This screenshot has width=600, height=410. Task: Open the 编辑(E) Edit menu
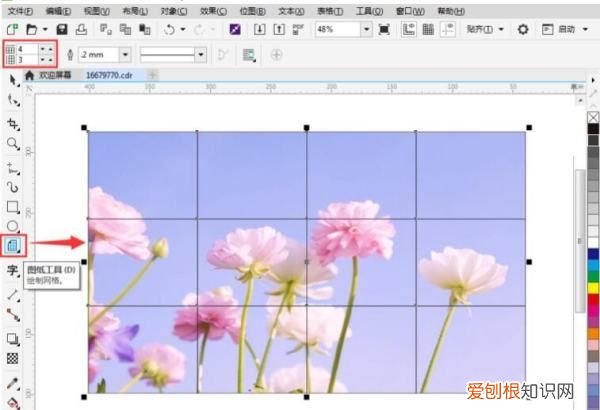coord(59,11)
